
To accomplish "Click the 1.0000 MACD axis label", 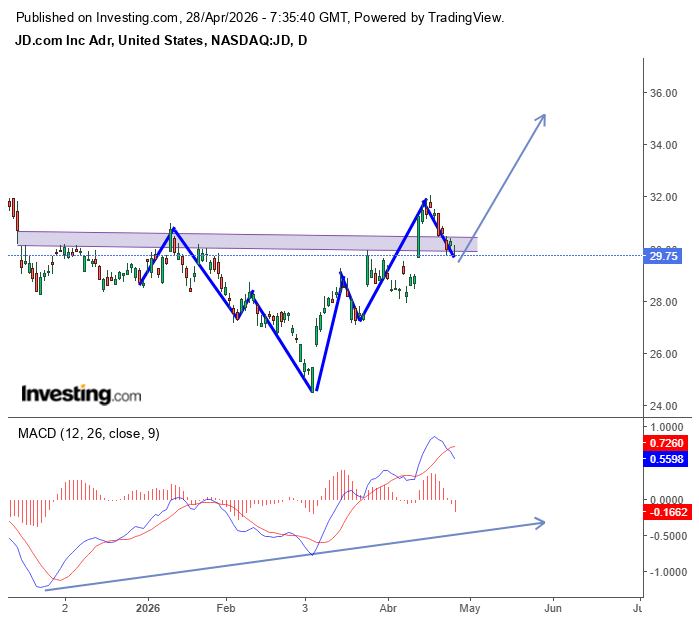I will click(667, 427).
